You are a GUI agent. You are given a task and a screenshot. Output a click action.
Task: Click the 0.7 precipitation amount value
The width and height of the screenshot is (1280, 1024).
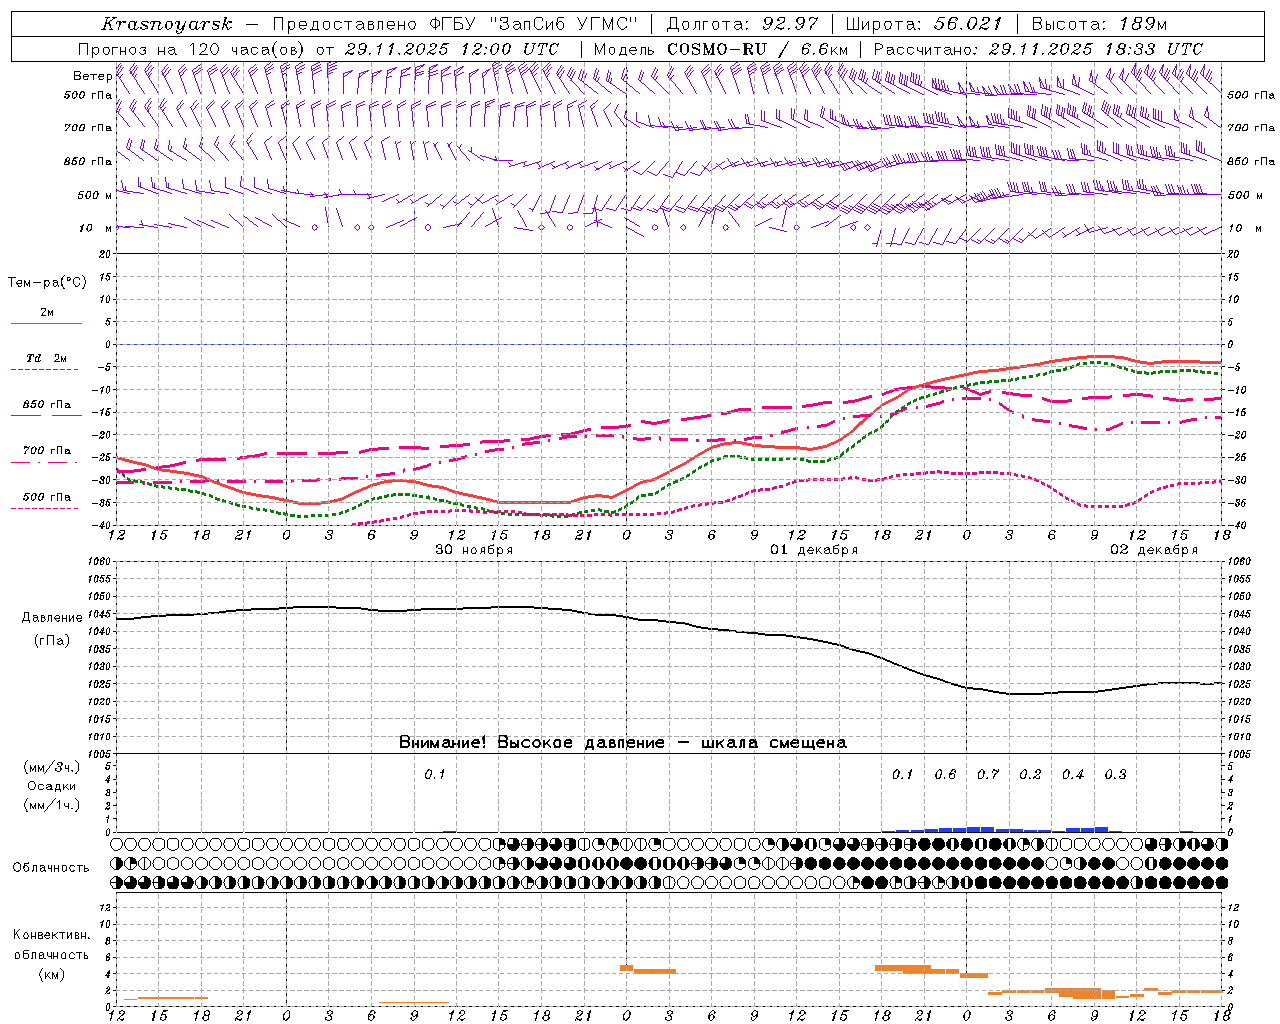988,775
